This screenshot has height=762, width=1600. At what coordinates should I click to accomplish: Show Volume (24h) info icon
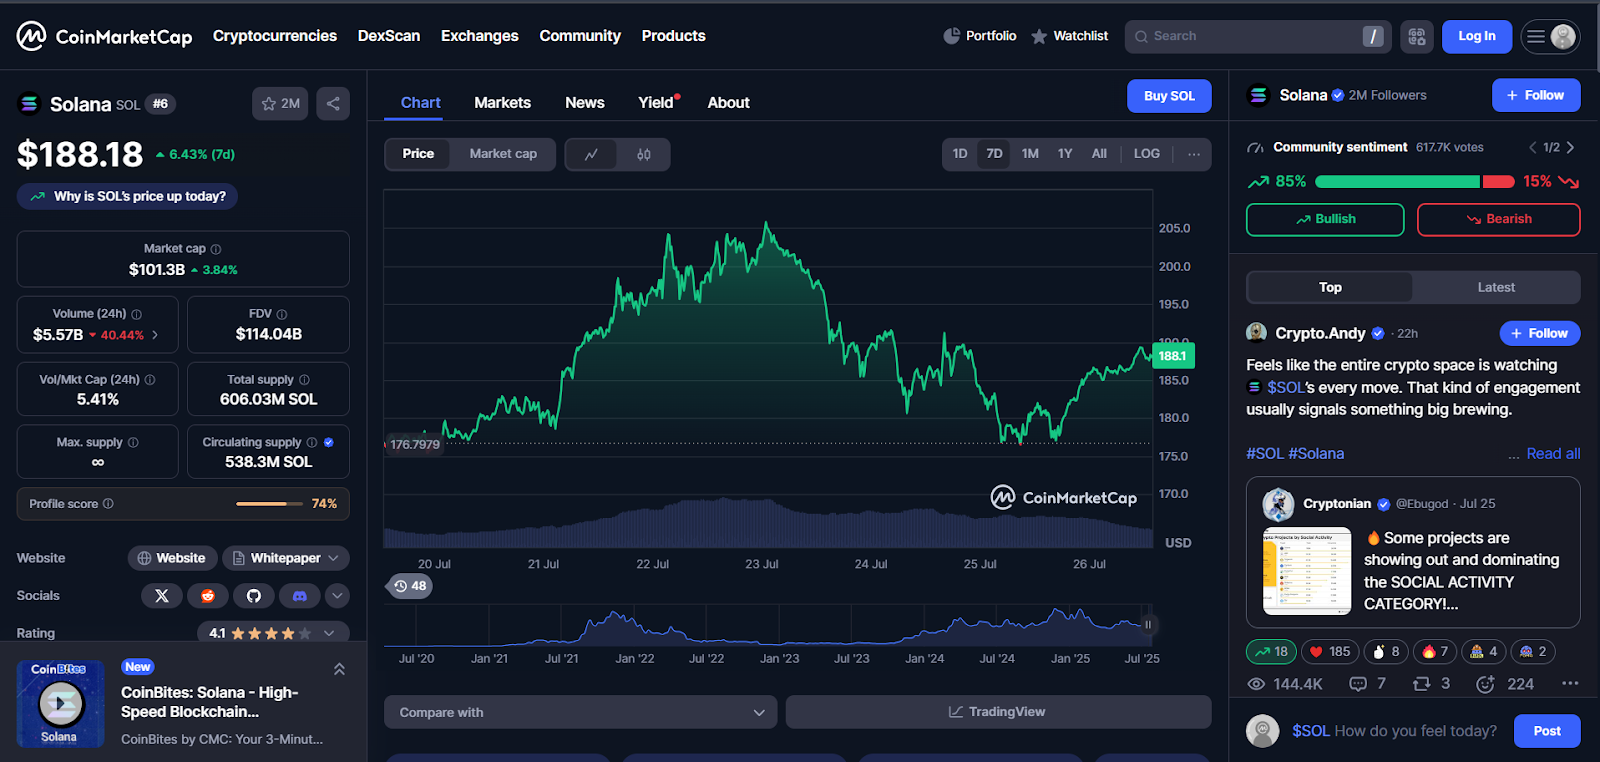tap(137, 314)
